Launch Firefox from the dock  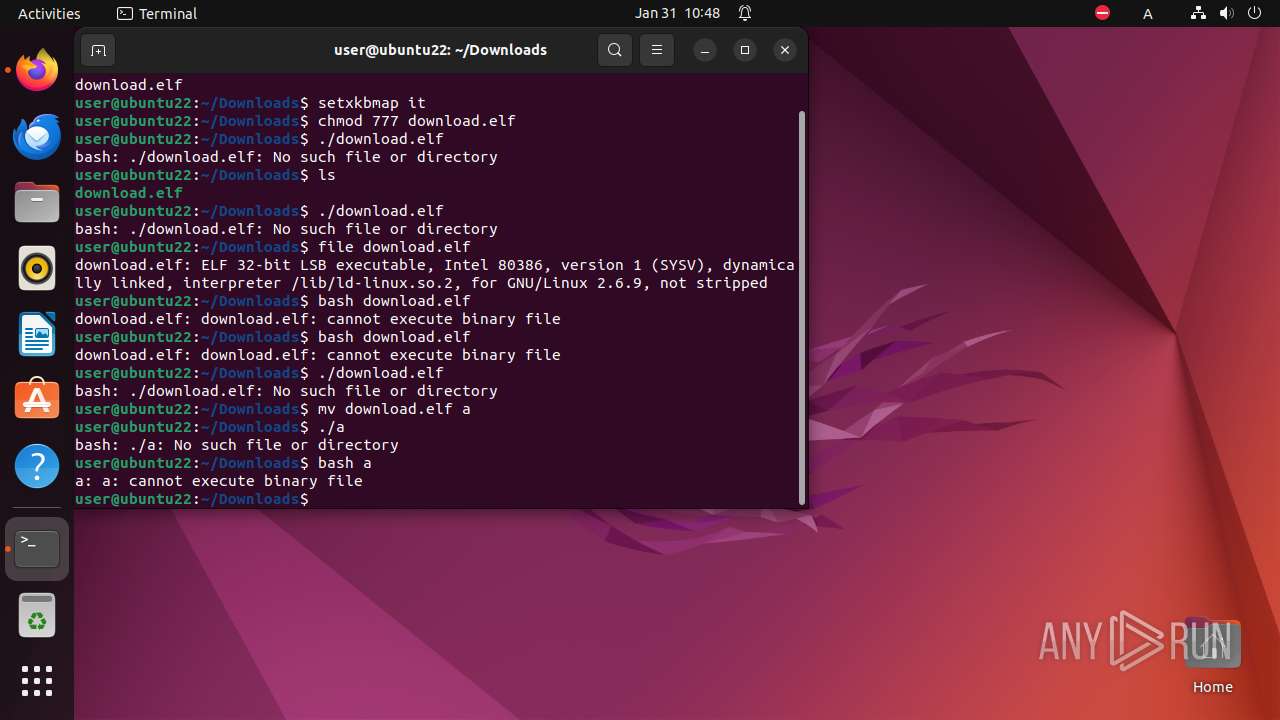(x=37, y=71)
